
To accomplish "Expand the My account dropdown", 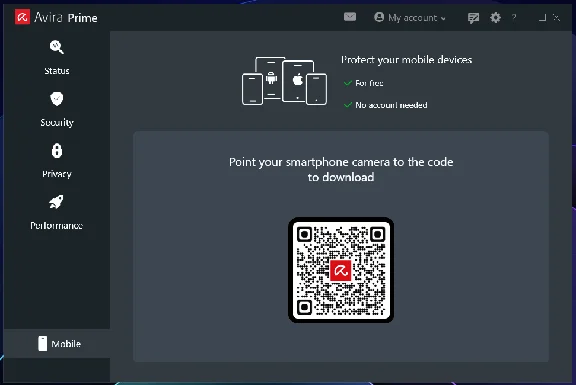I will (x=410, y=18).
